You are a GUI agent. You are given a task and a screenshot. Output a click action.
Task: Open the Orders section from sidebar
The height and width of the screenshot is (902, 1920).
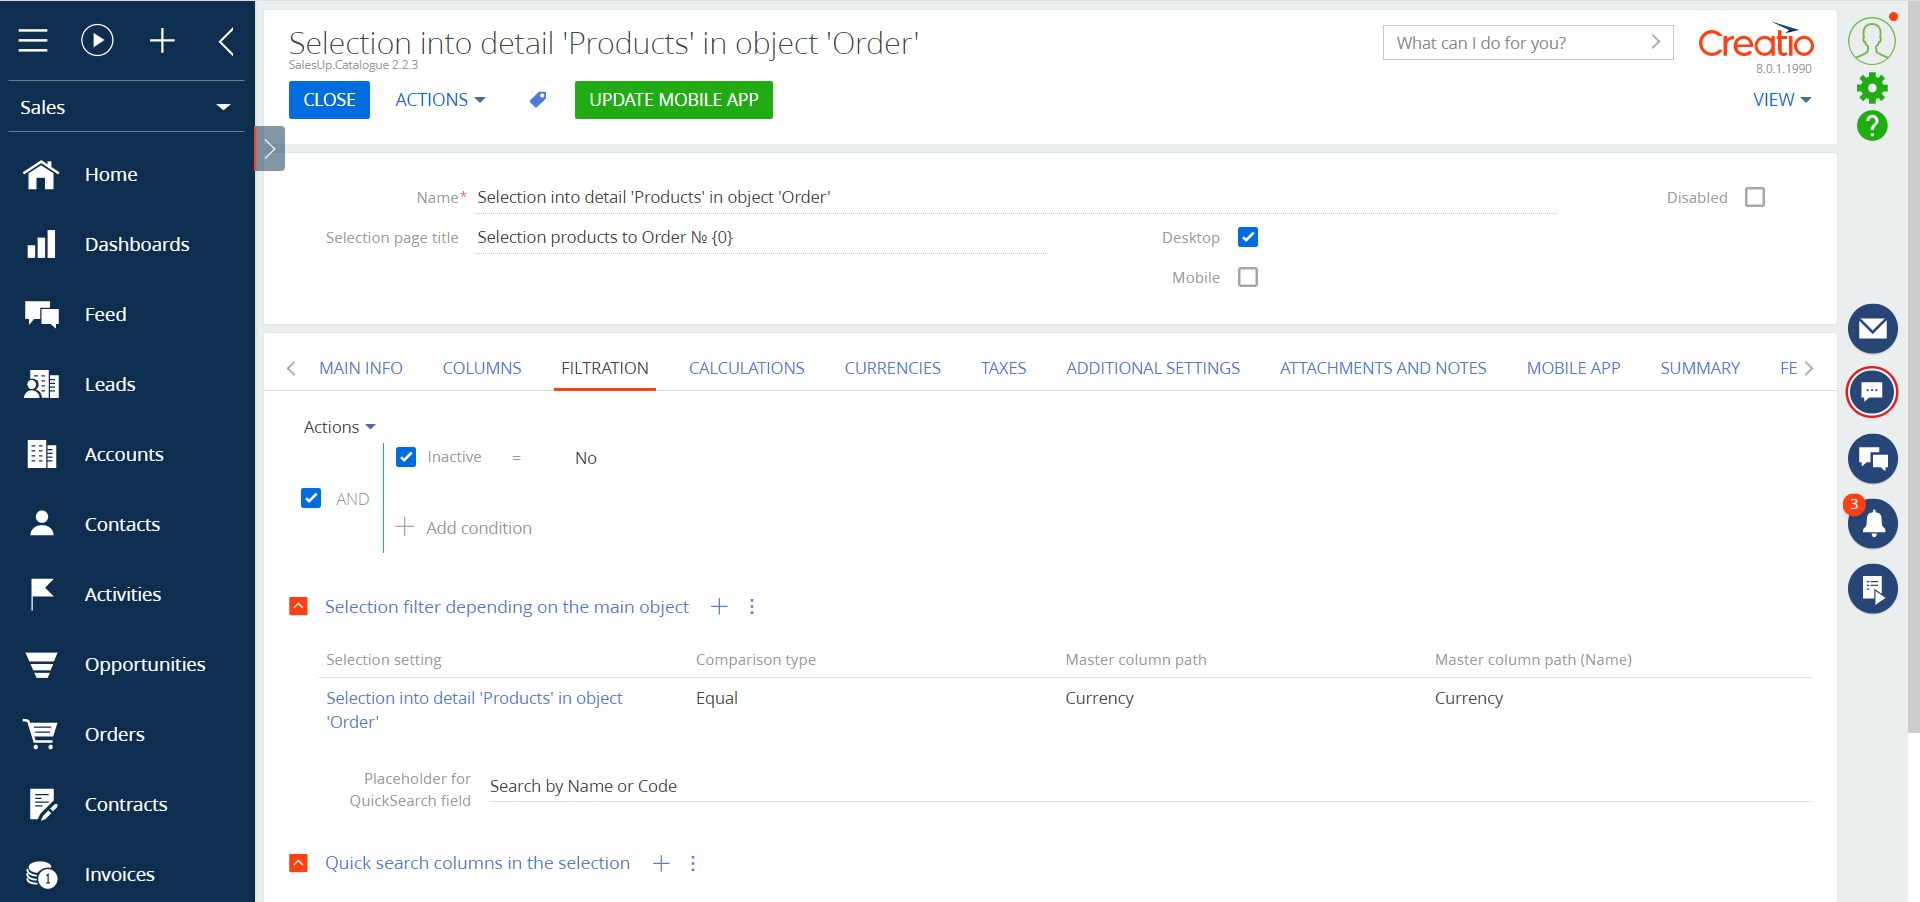coord(114,733)
